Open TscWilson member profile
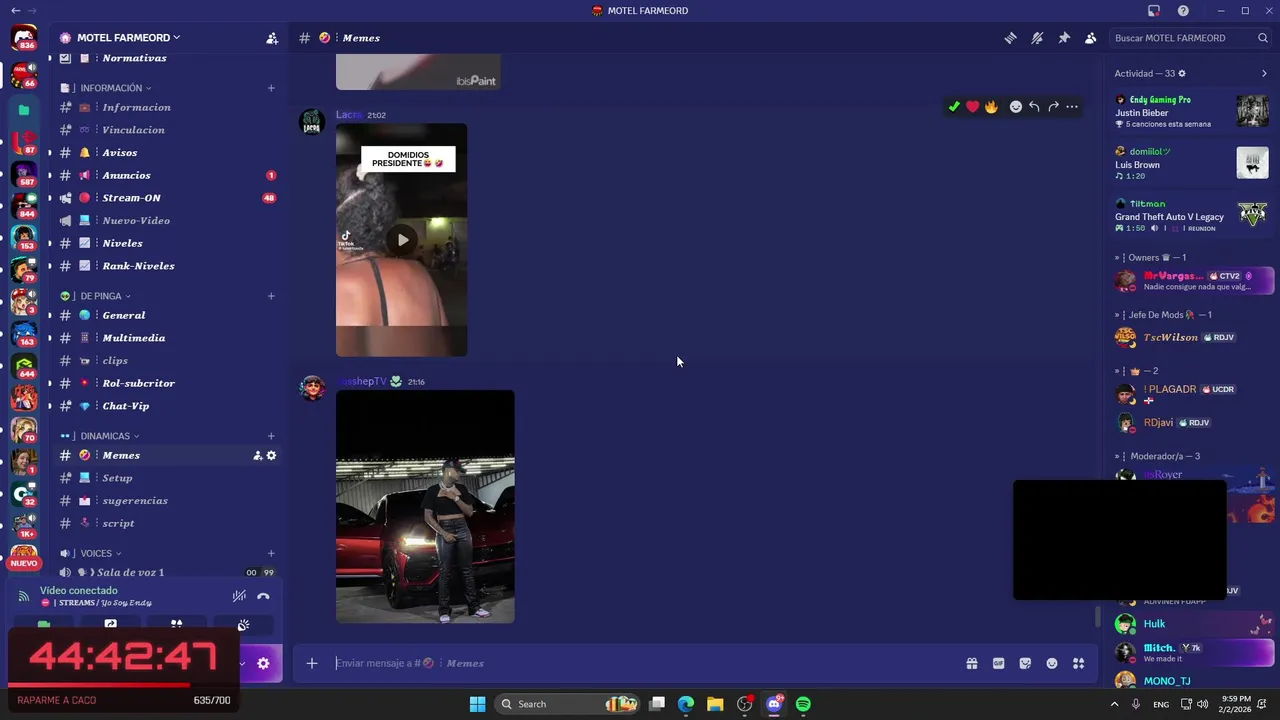The image size is (1280, 720). 1192,337
